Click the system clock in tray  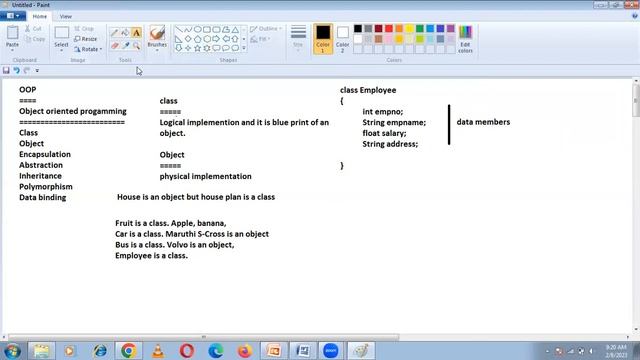pos(616,351)
